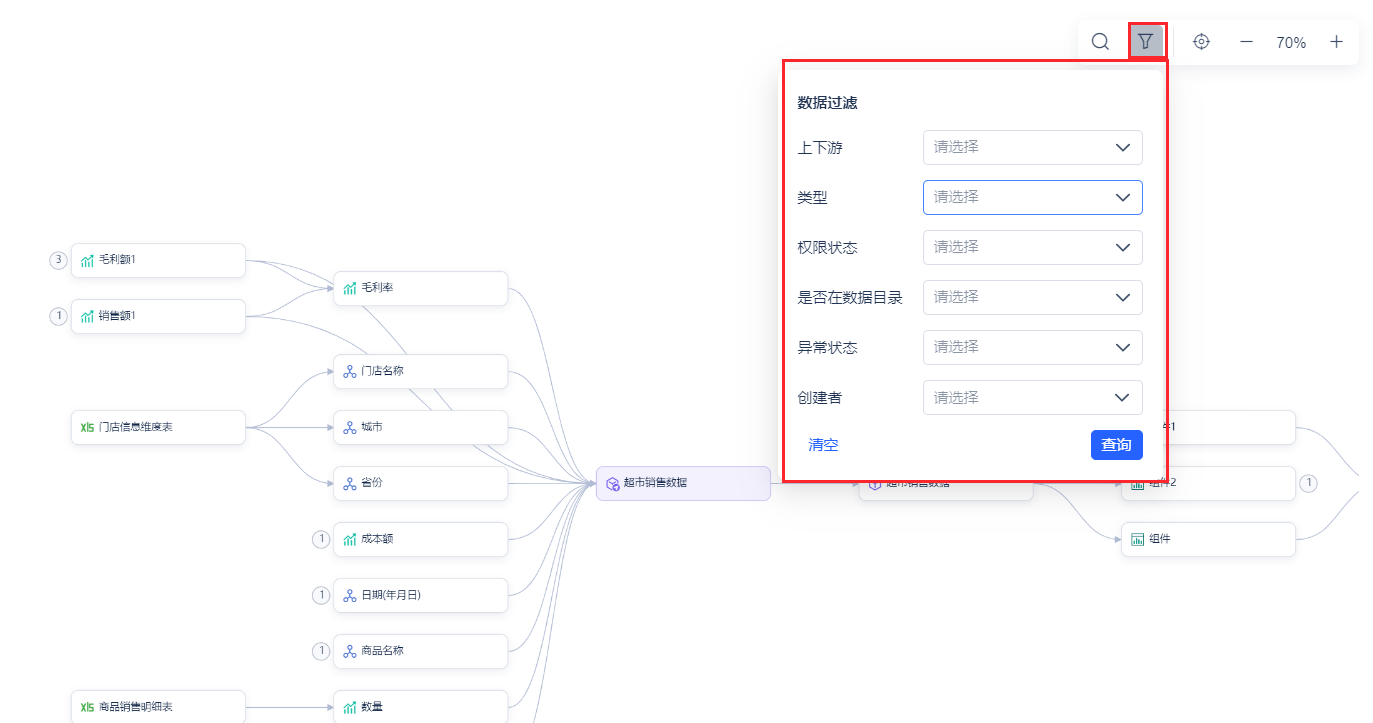Click the blue 查询 button

coord(1116,445)
